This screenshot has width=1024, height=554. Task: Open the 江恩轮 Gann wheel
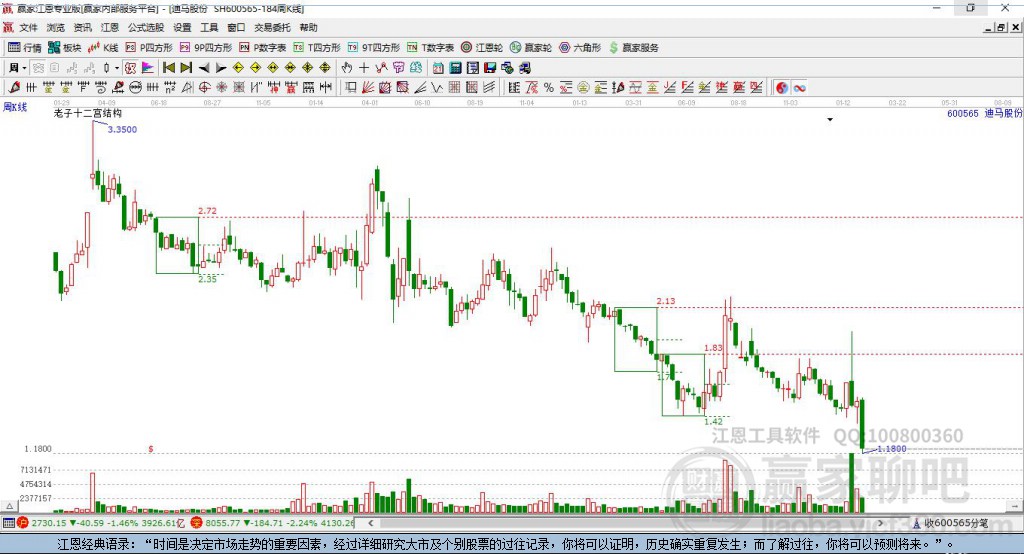(x=482, y=48)
